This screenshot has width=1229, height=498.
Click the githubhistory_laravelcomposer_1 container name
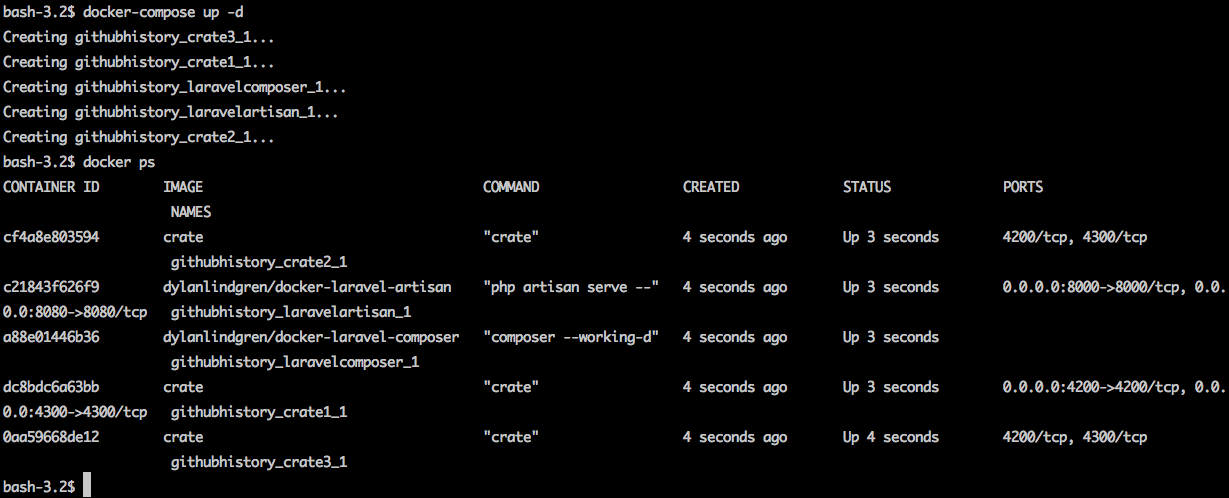click(x=295, y=362)
